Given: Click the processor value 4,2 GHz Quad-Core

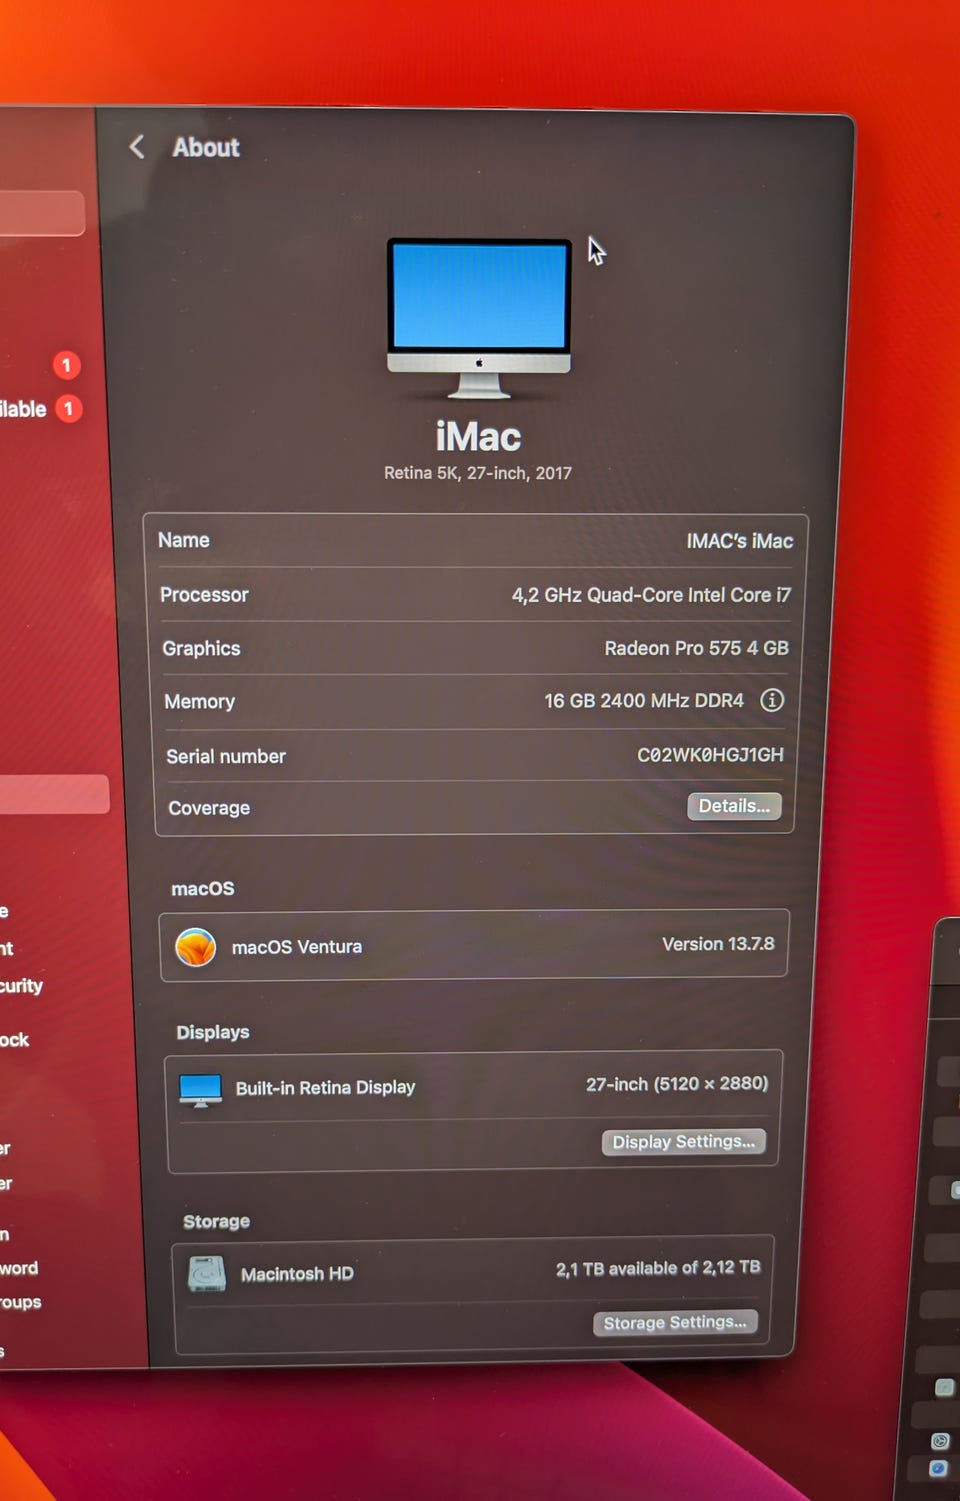Looking at the screenshot, I should [x=652, y=595].
